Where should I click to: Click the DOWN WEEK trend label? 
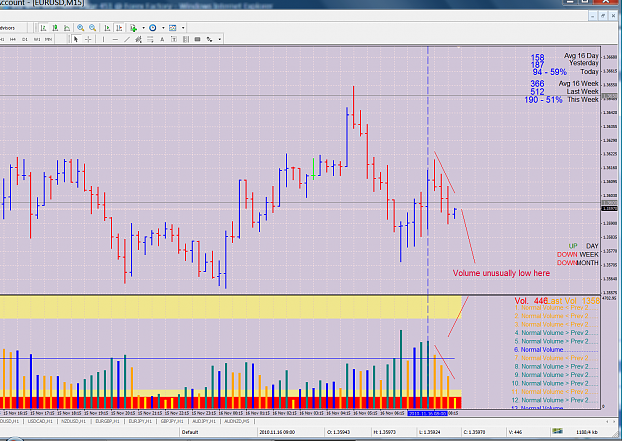[577, 255]
